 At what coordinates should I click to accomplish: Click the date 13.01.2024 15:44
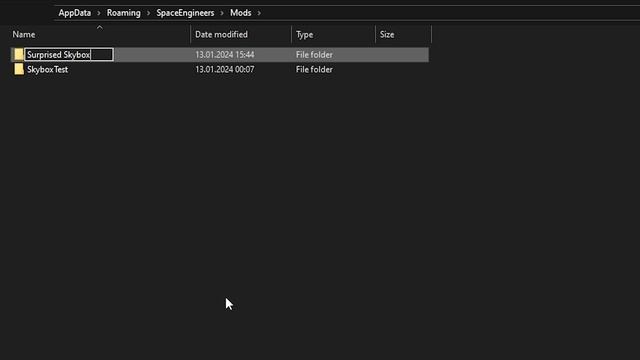[224, 55]
